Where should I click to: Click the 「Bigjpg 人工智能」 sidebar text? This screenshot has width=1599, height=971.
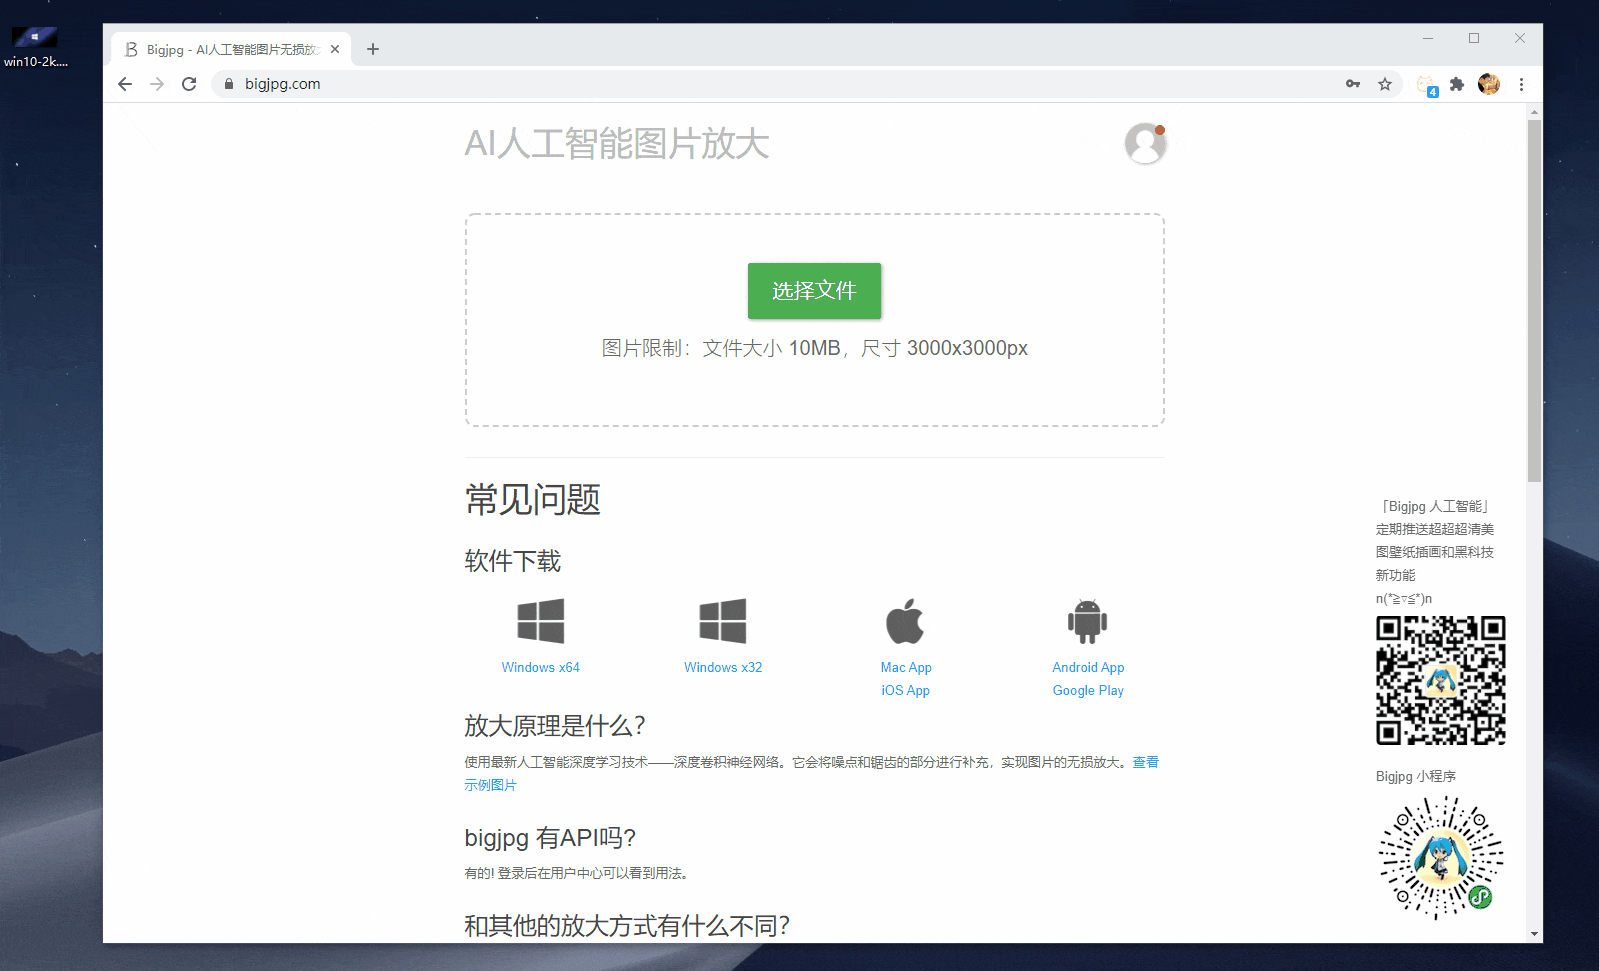click(1436, 506)
